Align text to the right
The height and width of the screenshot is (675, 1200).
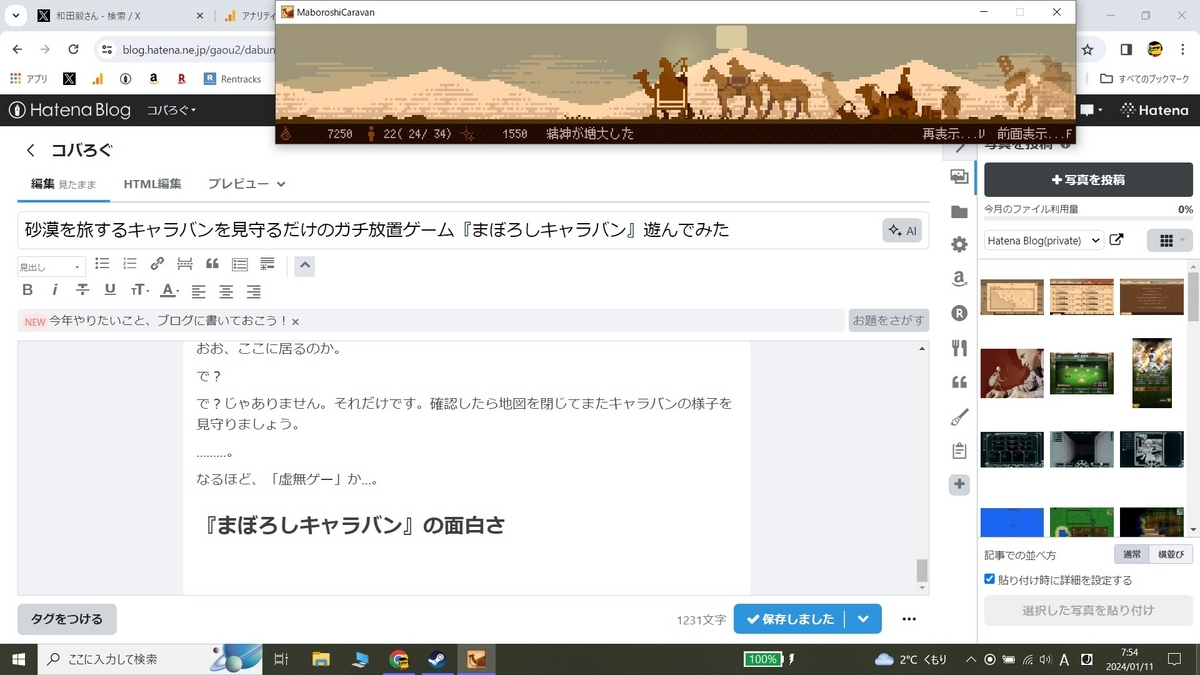[254, 291]
